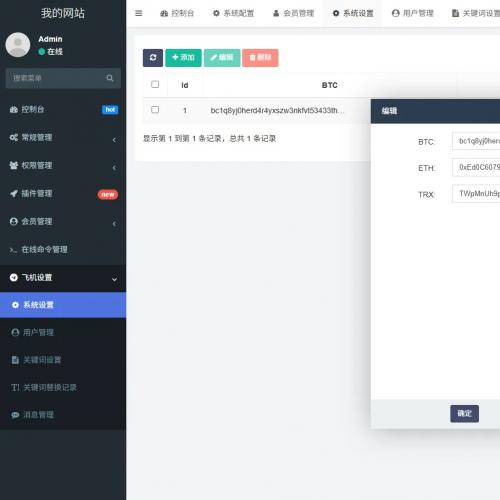This screenshot has height=500, width=500.
Task: Expand the 会员管理 sidebar menu
Action: (63, 221)
